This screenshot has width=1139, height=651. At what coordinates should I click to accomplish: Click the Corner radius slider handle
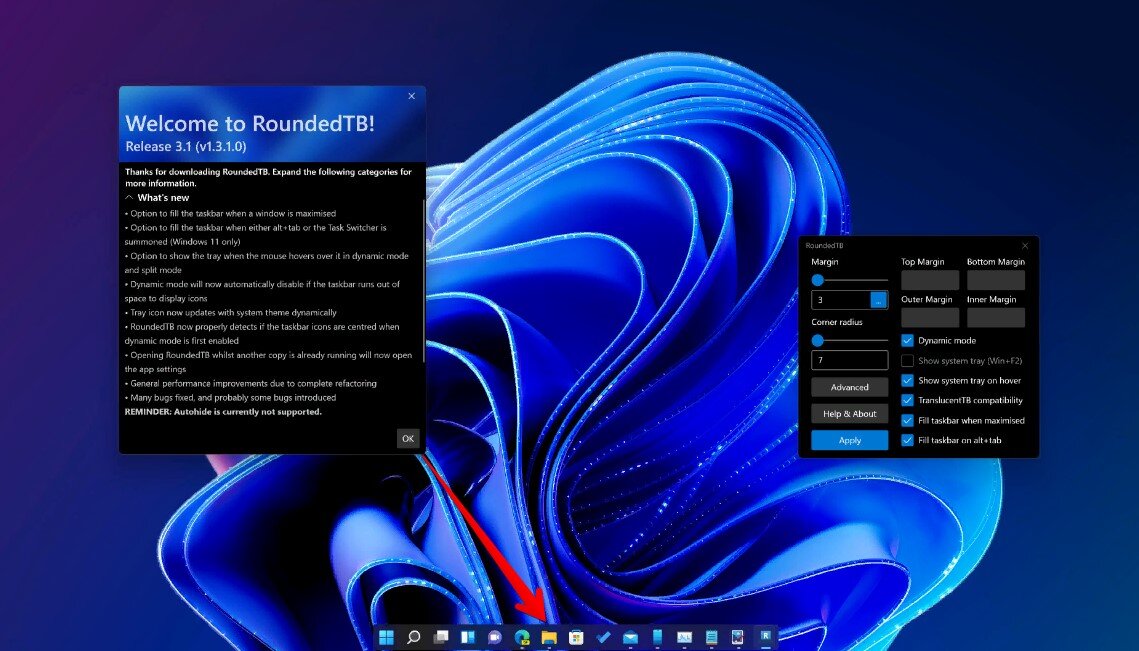818,340
